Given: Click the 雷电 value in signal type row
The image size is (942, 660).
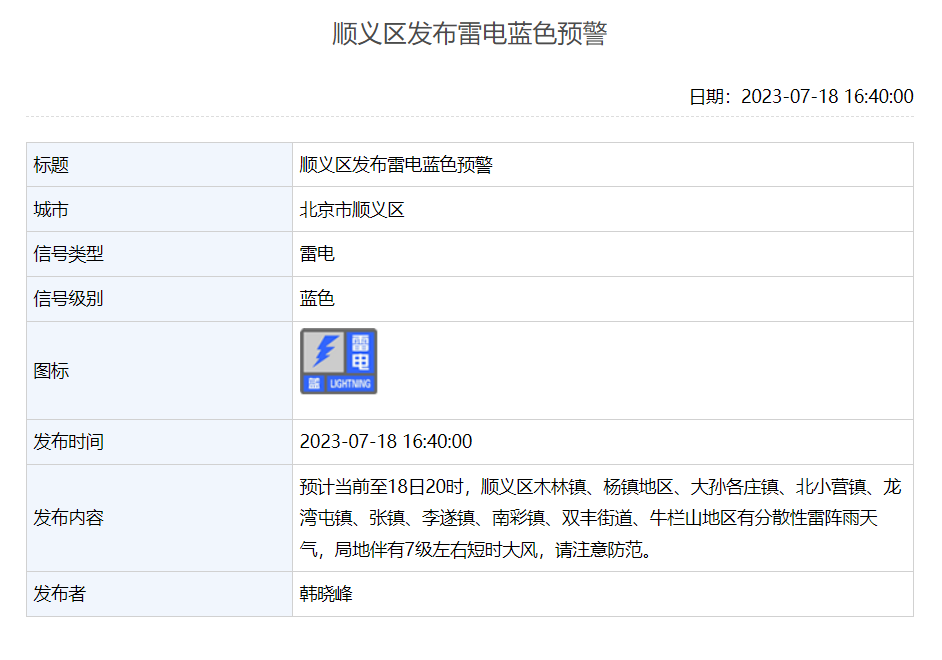Looking at the screenshot, I should [x=317, y=254].
